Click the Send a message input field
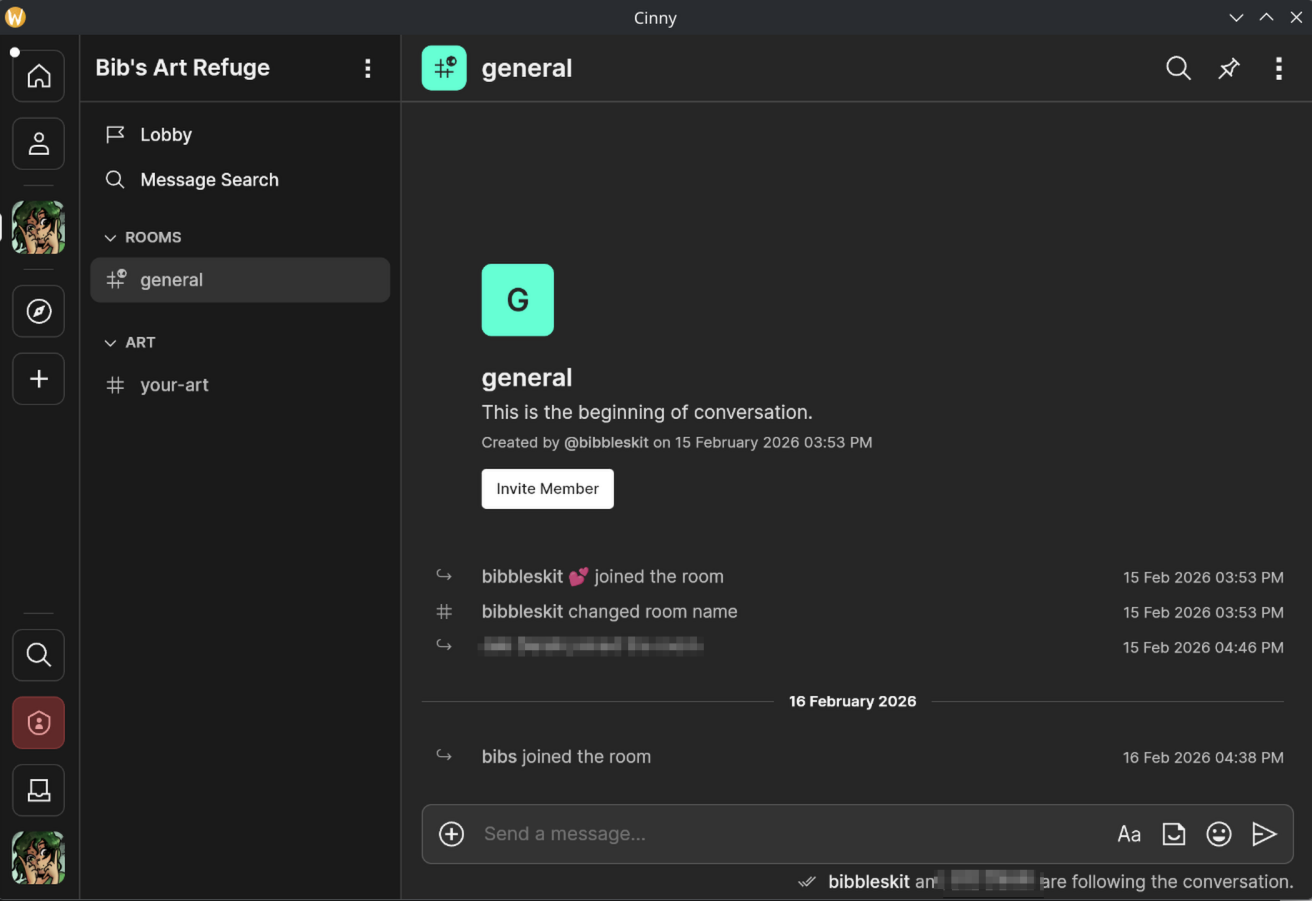Image resolution: width=1312 pixels, height=901 pixels. [x=780, y=834]
